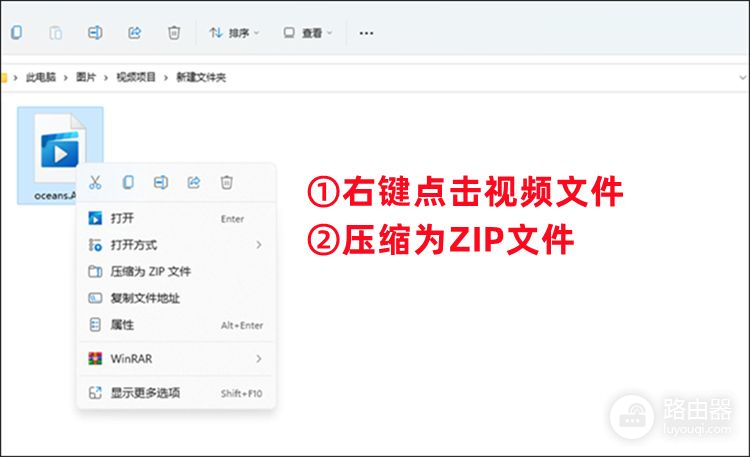Choose 复制文件地址 from context menu
750x457 pixels.
click(145, 298)
